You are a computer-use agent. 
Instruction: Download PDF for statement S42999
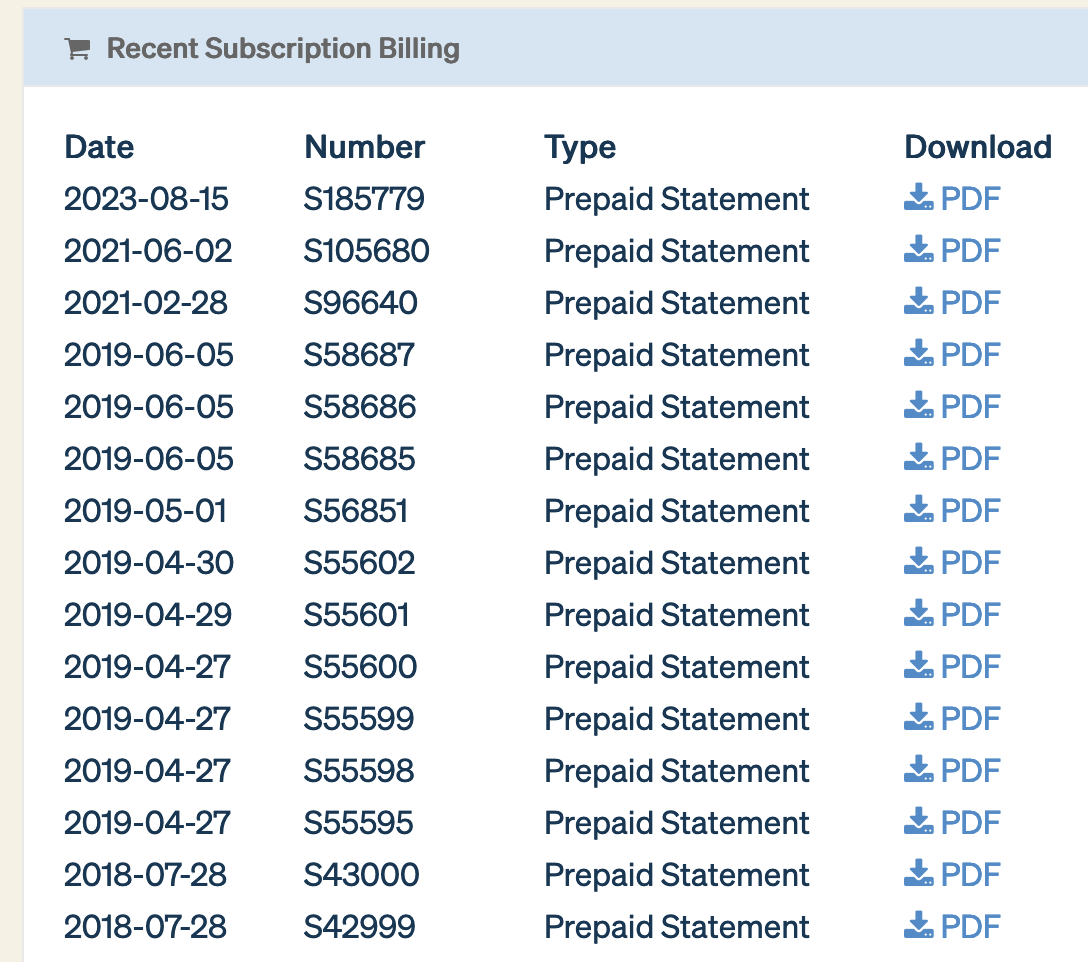969,927
